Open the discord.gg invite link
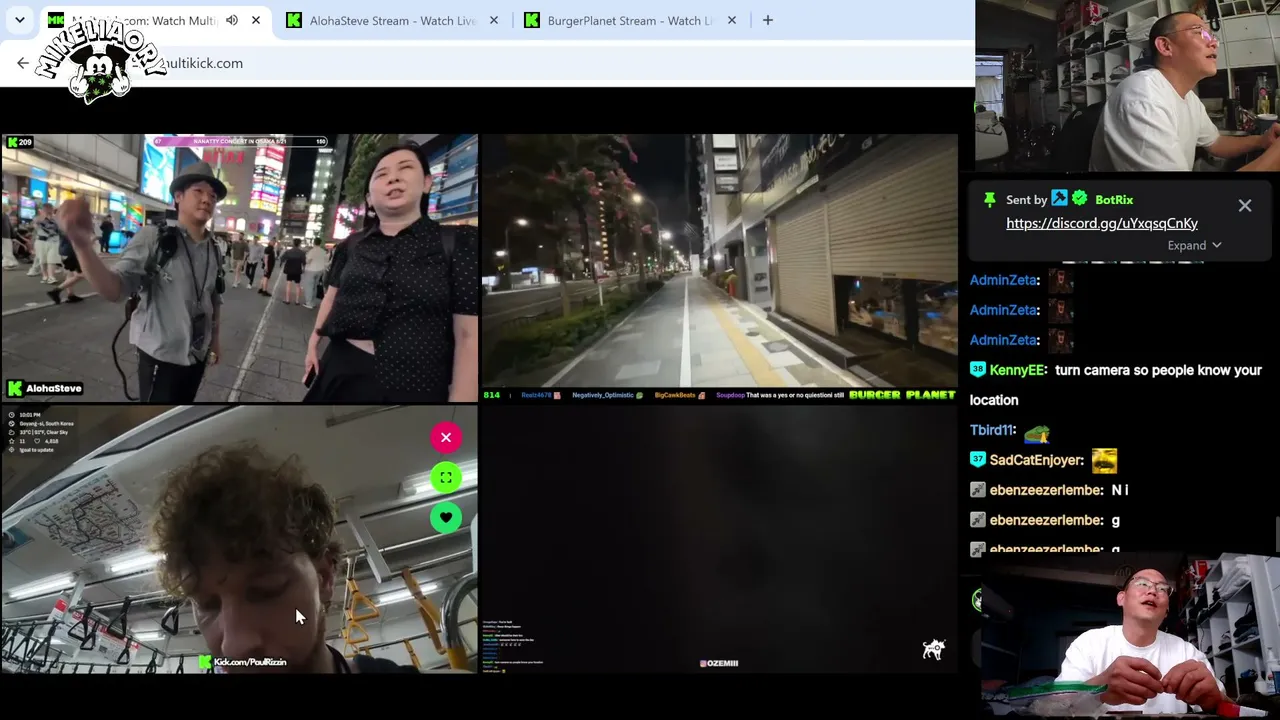1280x720 pixels. point(1101,223)
